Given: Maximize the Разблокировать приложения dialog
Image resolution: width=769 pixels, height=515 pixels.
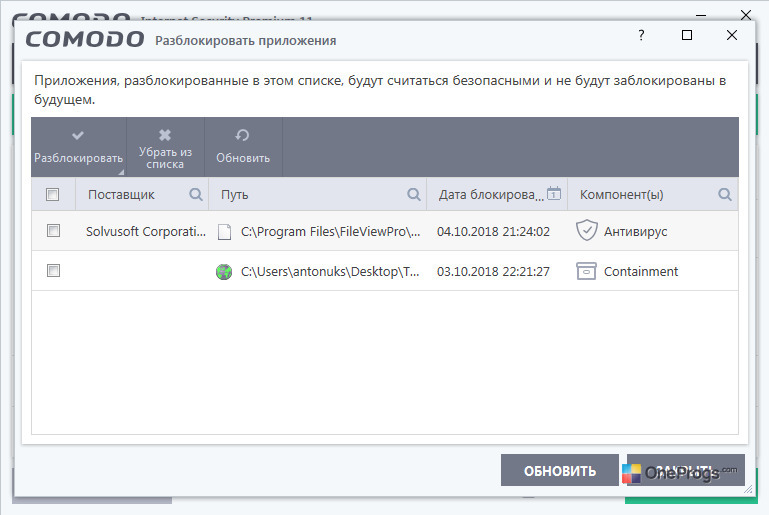Looking at the screenshot, I should click(687, 35).
